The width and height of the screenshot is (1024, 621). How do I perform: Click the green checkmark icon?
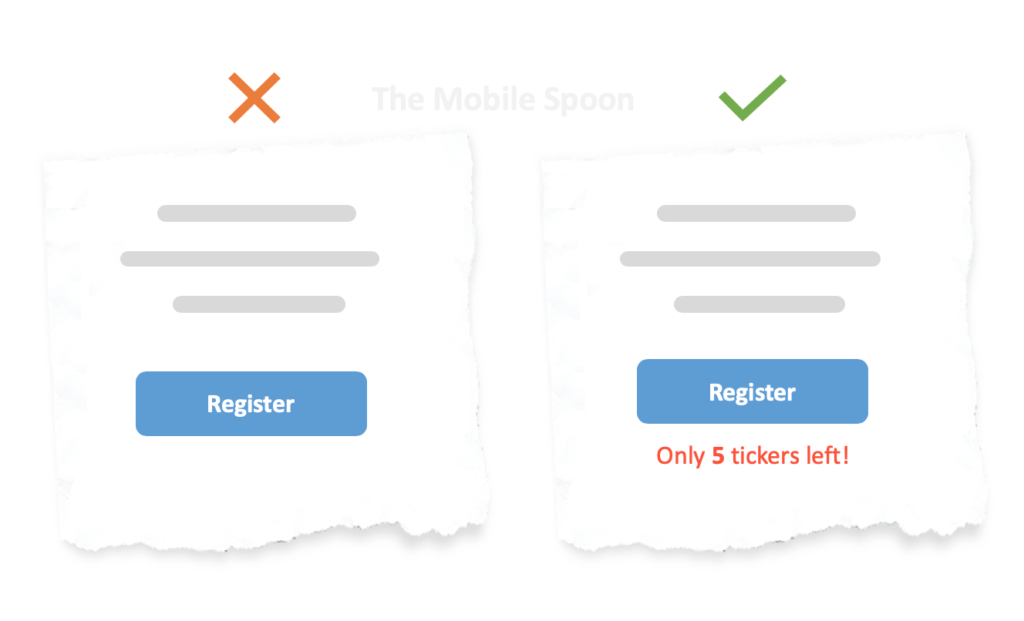pyautogui.click(x=751, y=99)
